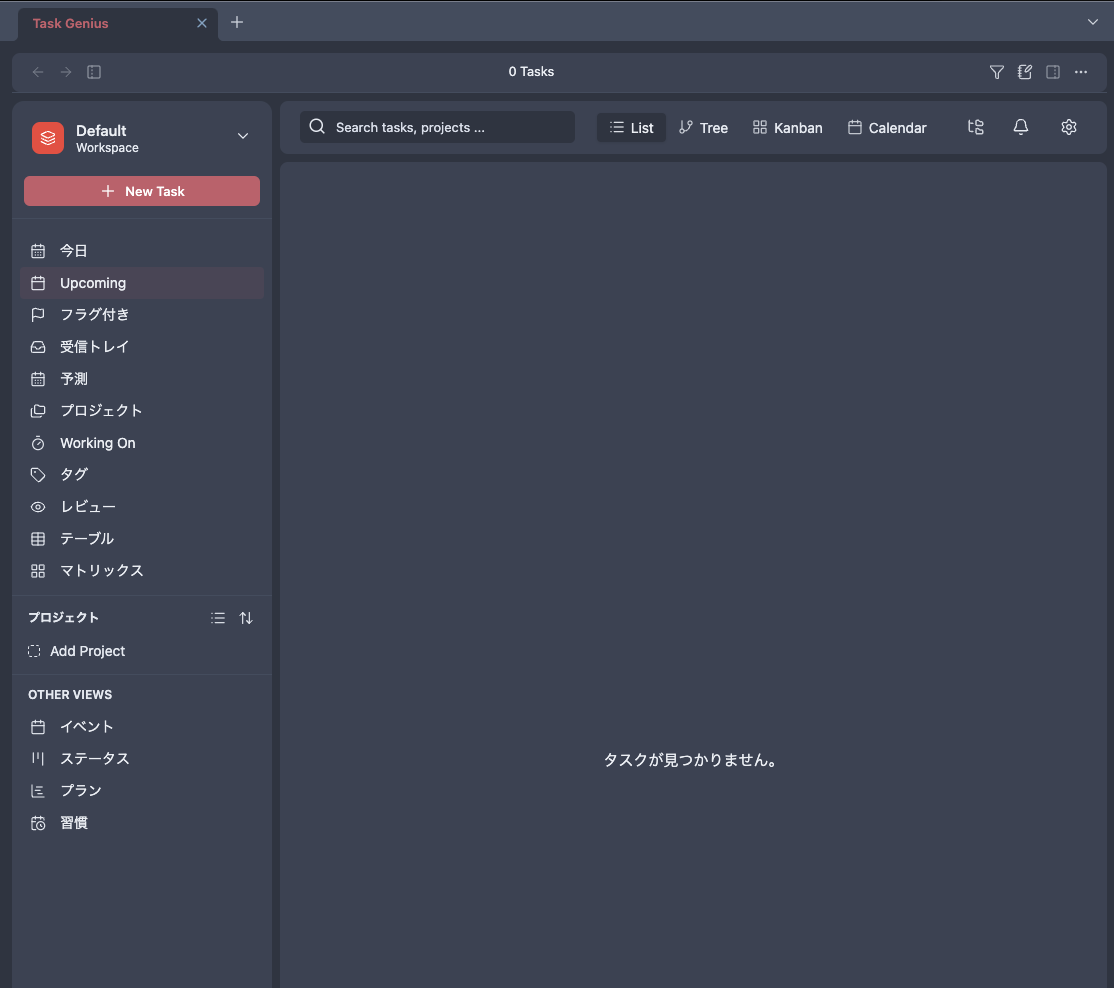The height and width of the screenshot is (988, 1114).
Task: Click the search magnifier icon
Action: click(x=318, y=126)
